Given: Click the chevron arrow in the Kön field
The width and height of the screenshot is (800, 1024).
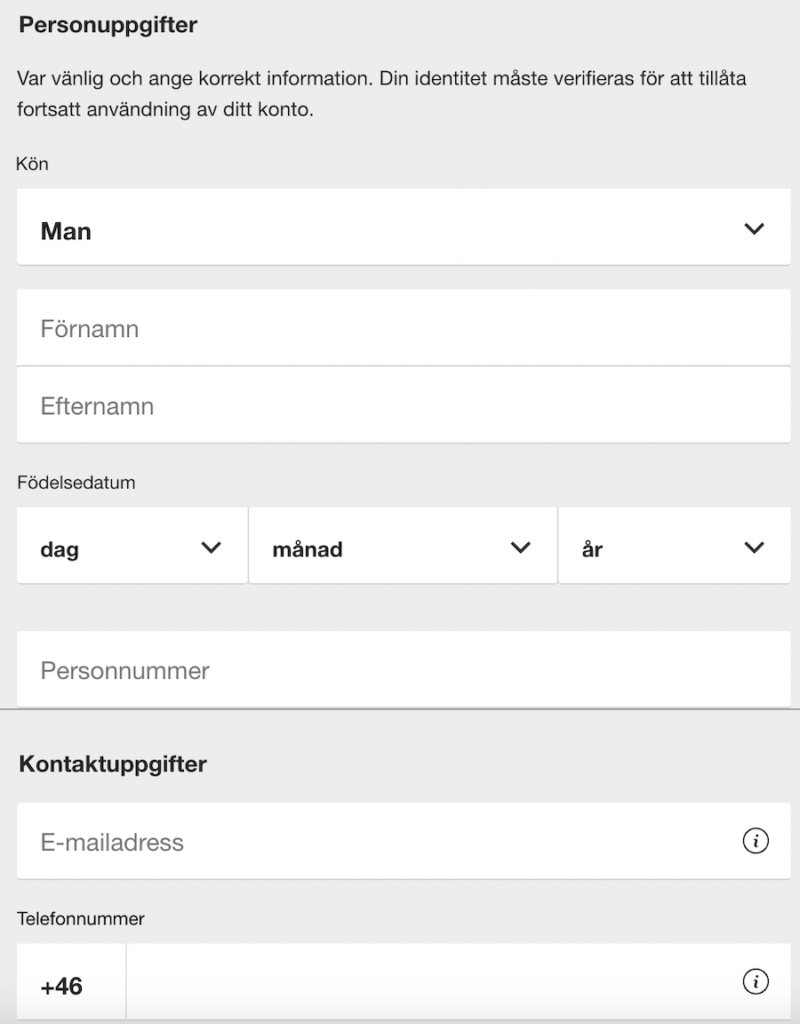Looking at the screenshot, I should tap(754, 229).
